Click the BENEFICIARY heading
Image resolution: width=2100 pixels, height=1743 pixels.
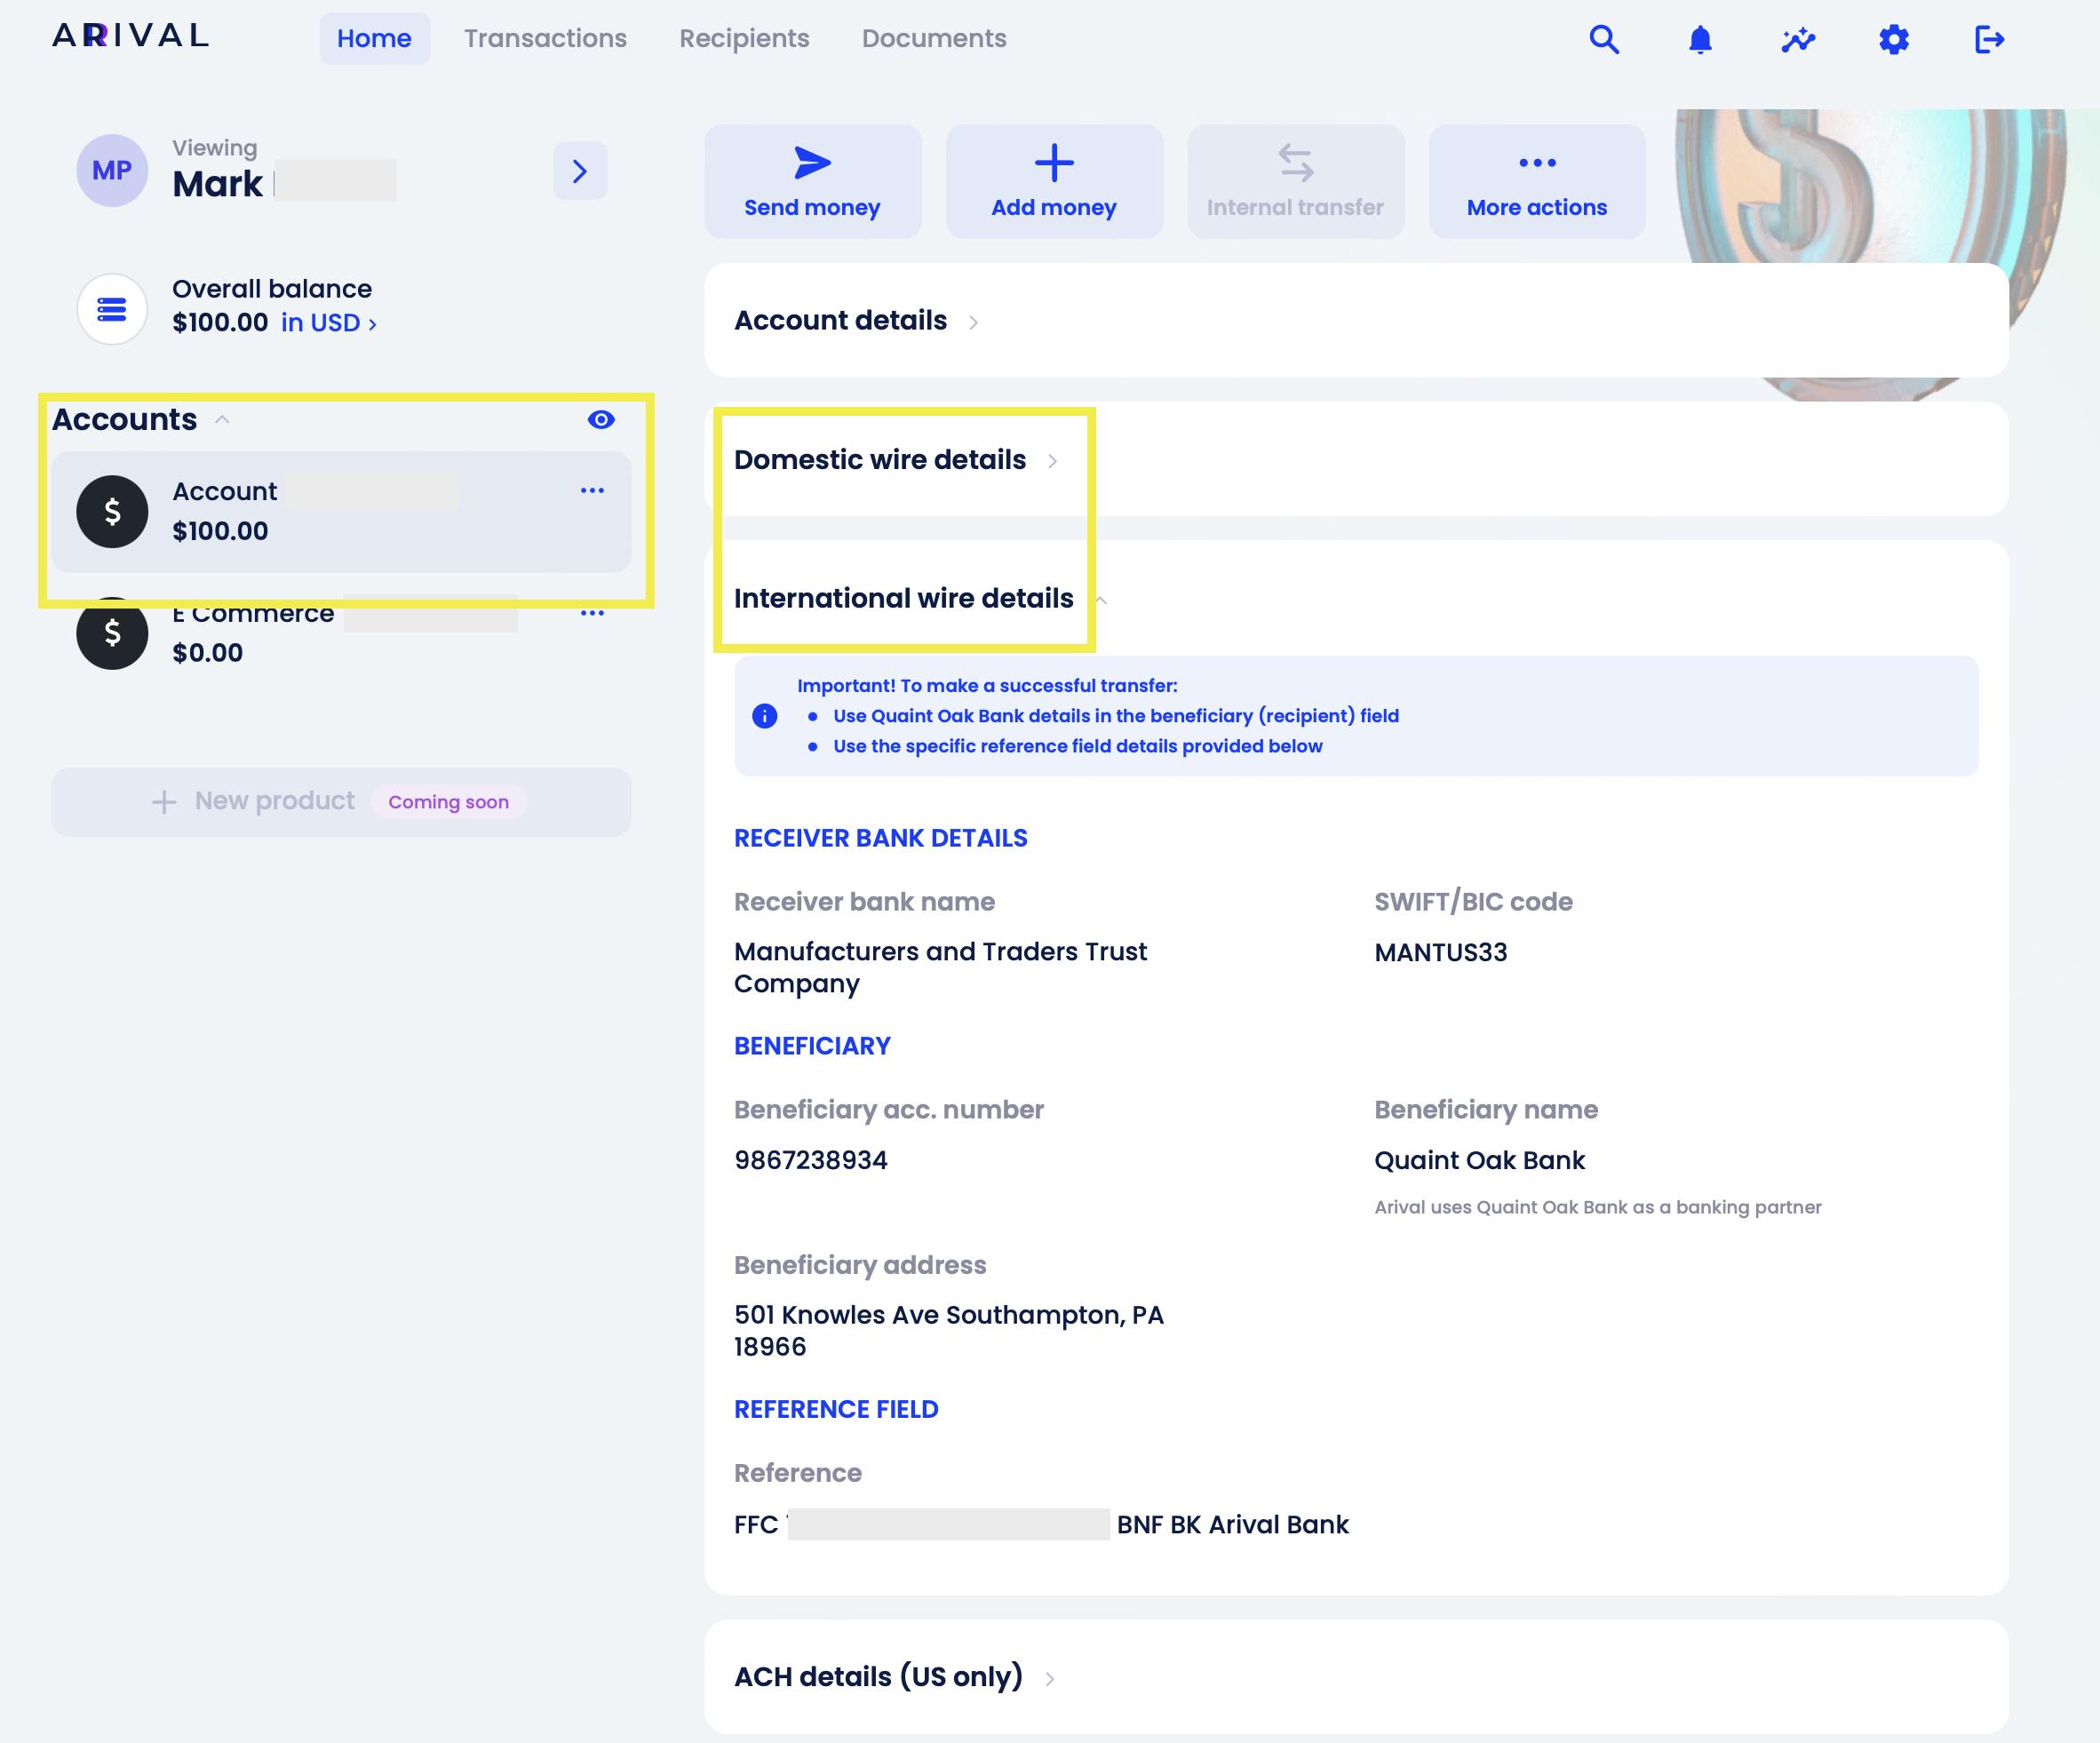click(812, 1046)
